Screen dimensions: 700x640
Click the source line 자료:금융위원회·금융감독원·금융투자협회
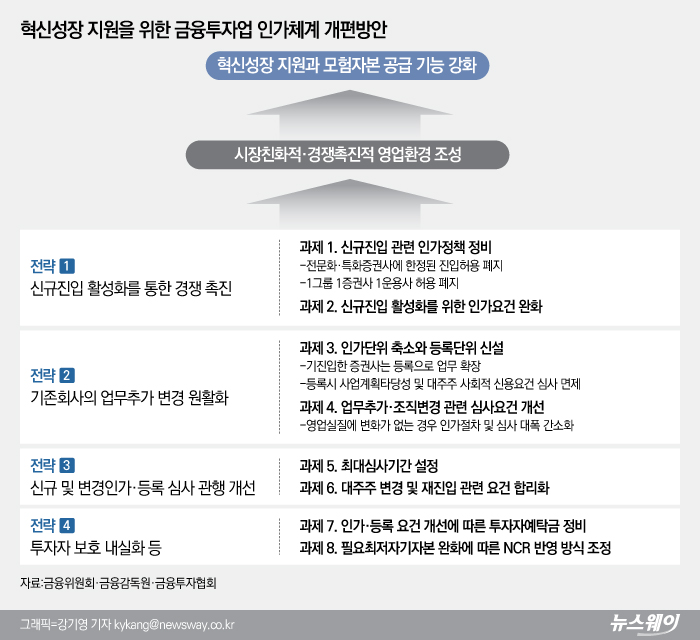pyautogui.click(x=118, y=583)
